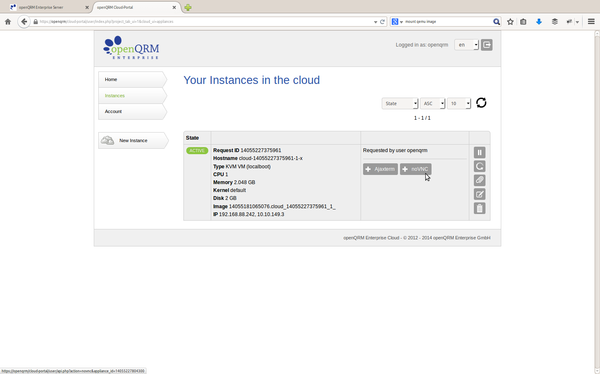Open the Firefox hamburger menu

pos(591,22)
